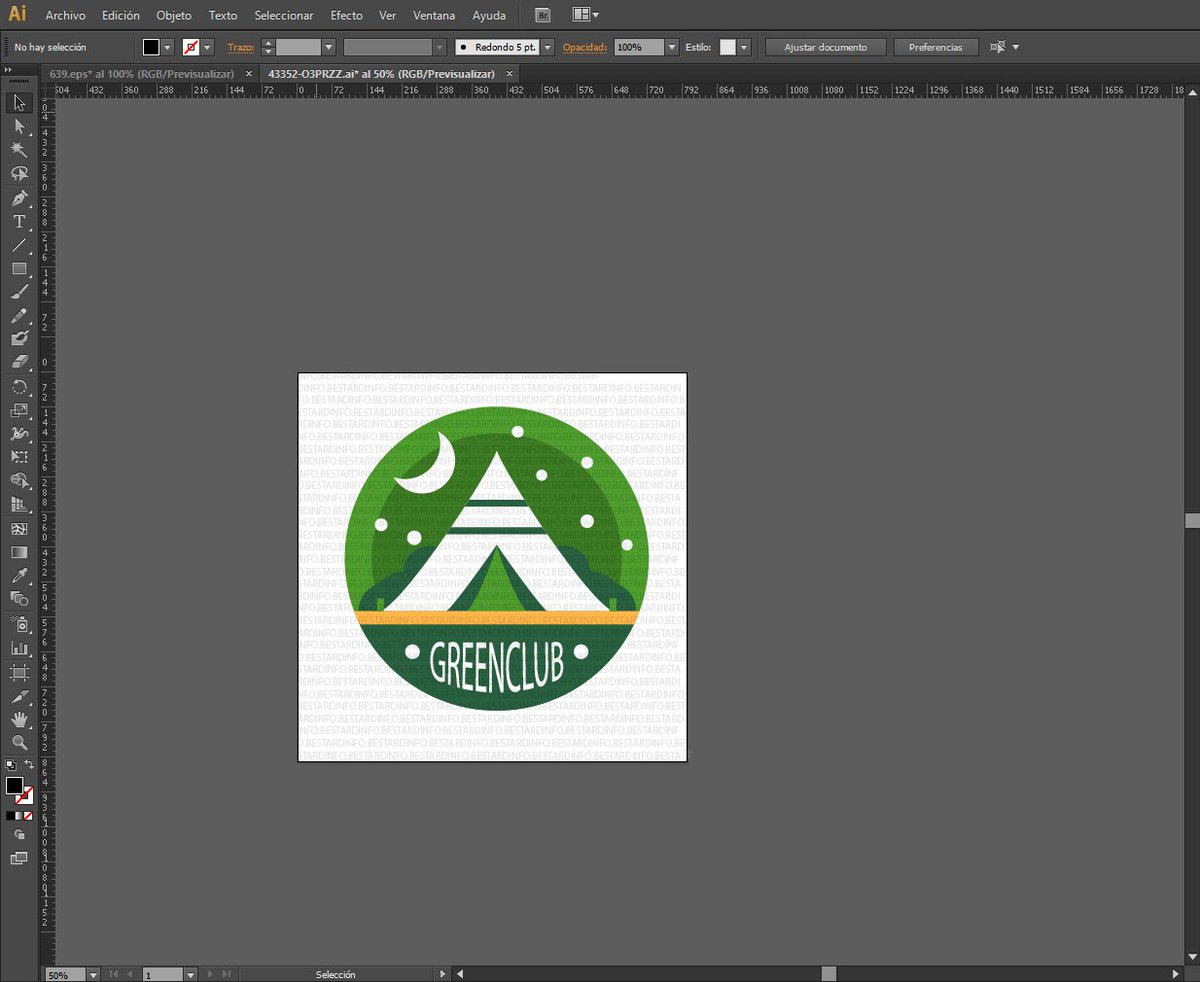Open the Objeto menu

[174, 16]
